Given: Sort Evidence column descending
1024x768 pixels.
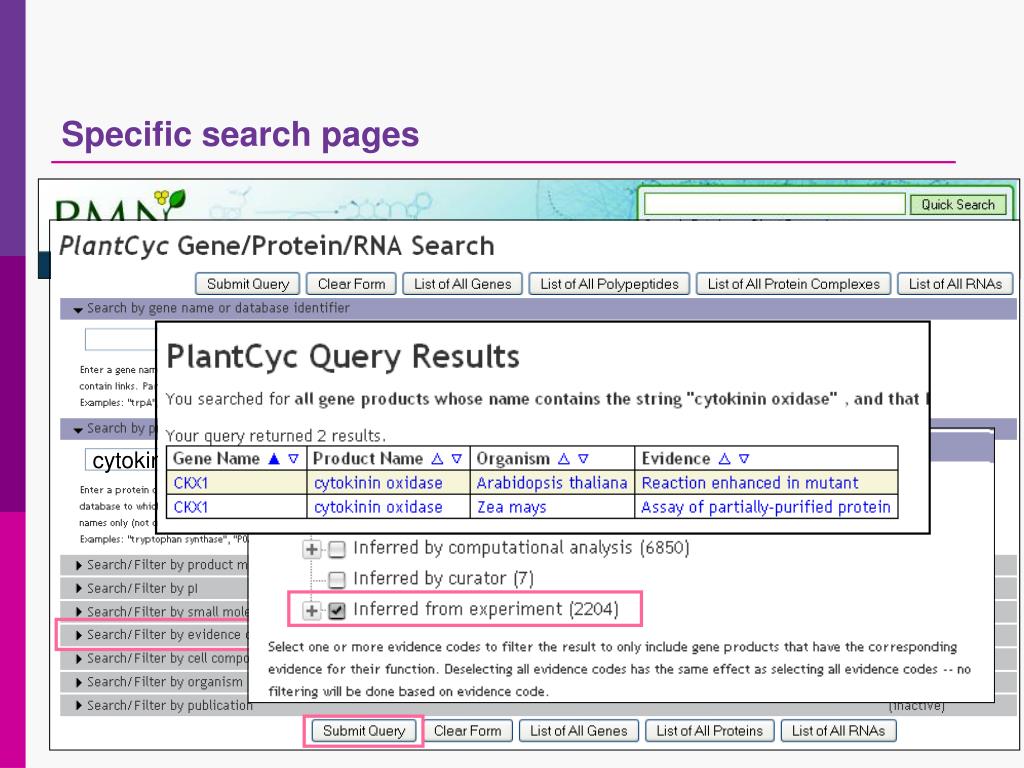Looking at the screenshot, I should pyautogui.click(x=743, y=459).
